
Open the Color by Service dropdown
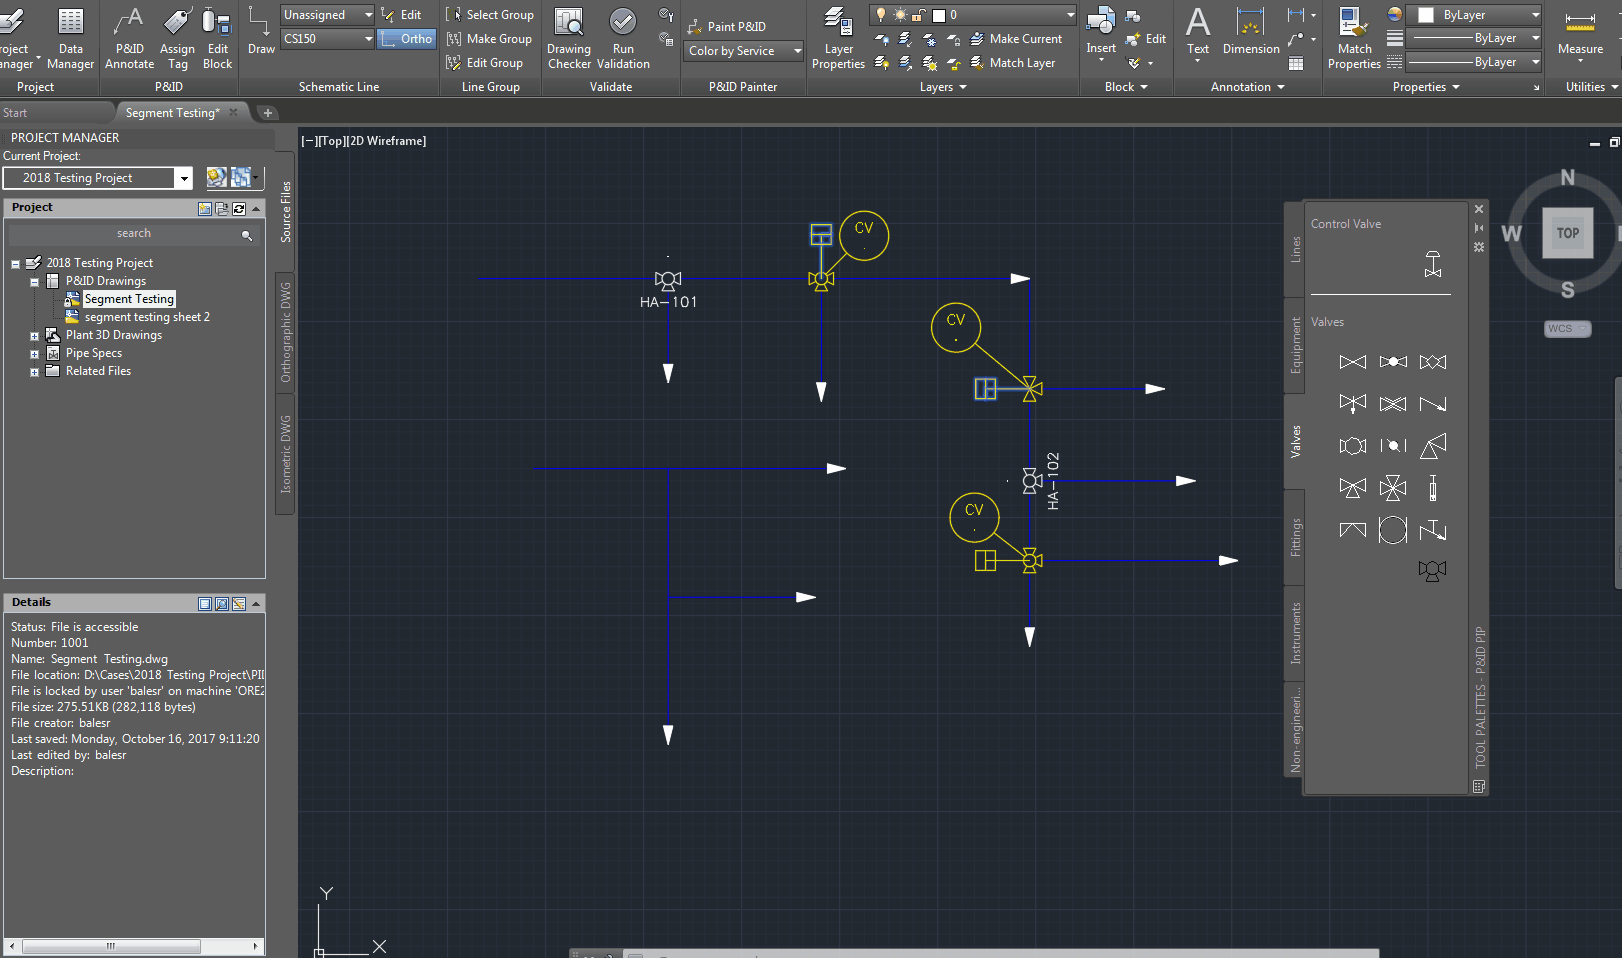(x=797, y=51)
